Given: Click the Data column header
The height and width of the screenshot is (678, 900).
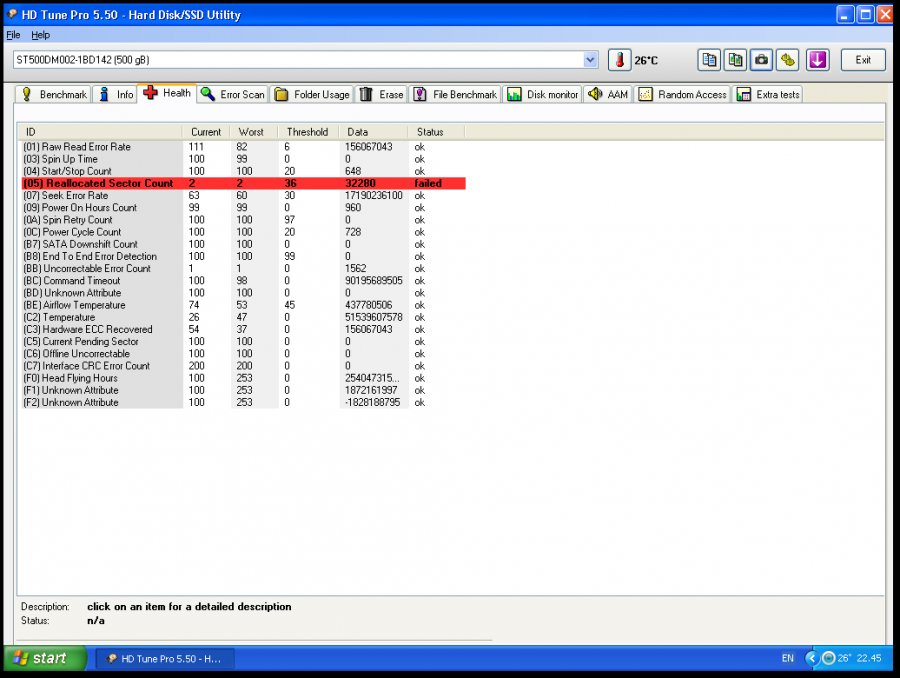Looking at the screenshot, I should [x=373, y=132].
